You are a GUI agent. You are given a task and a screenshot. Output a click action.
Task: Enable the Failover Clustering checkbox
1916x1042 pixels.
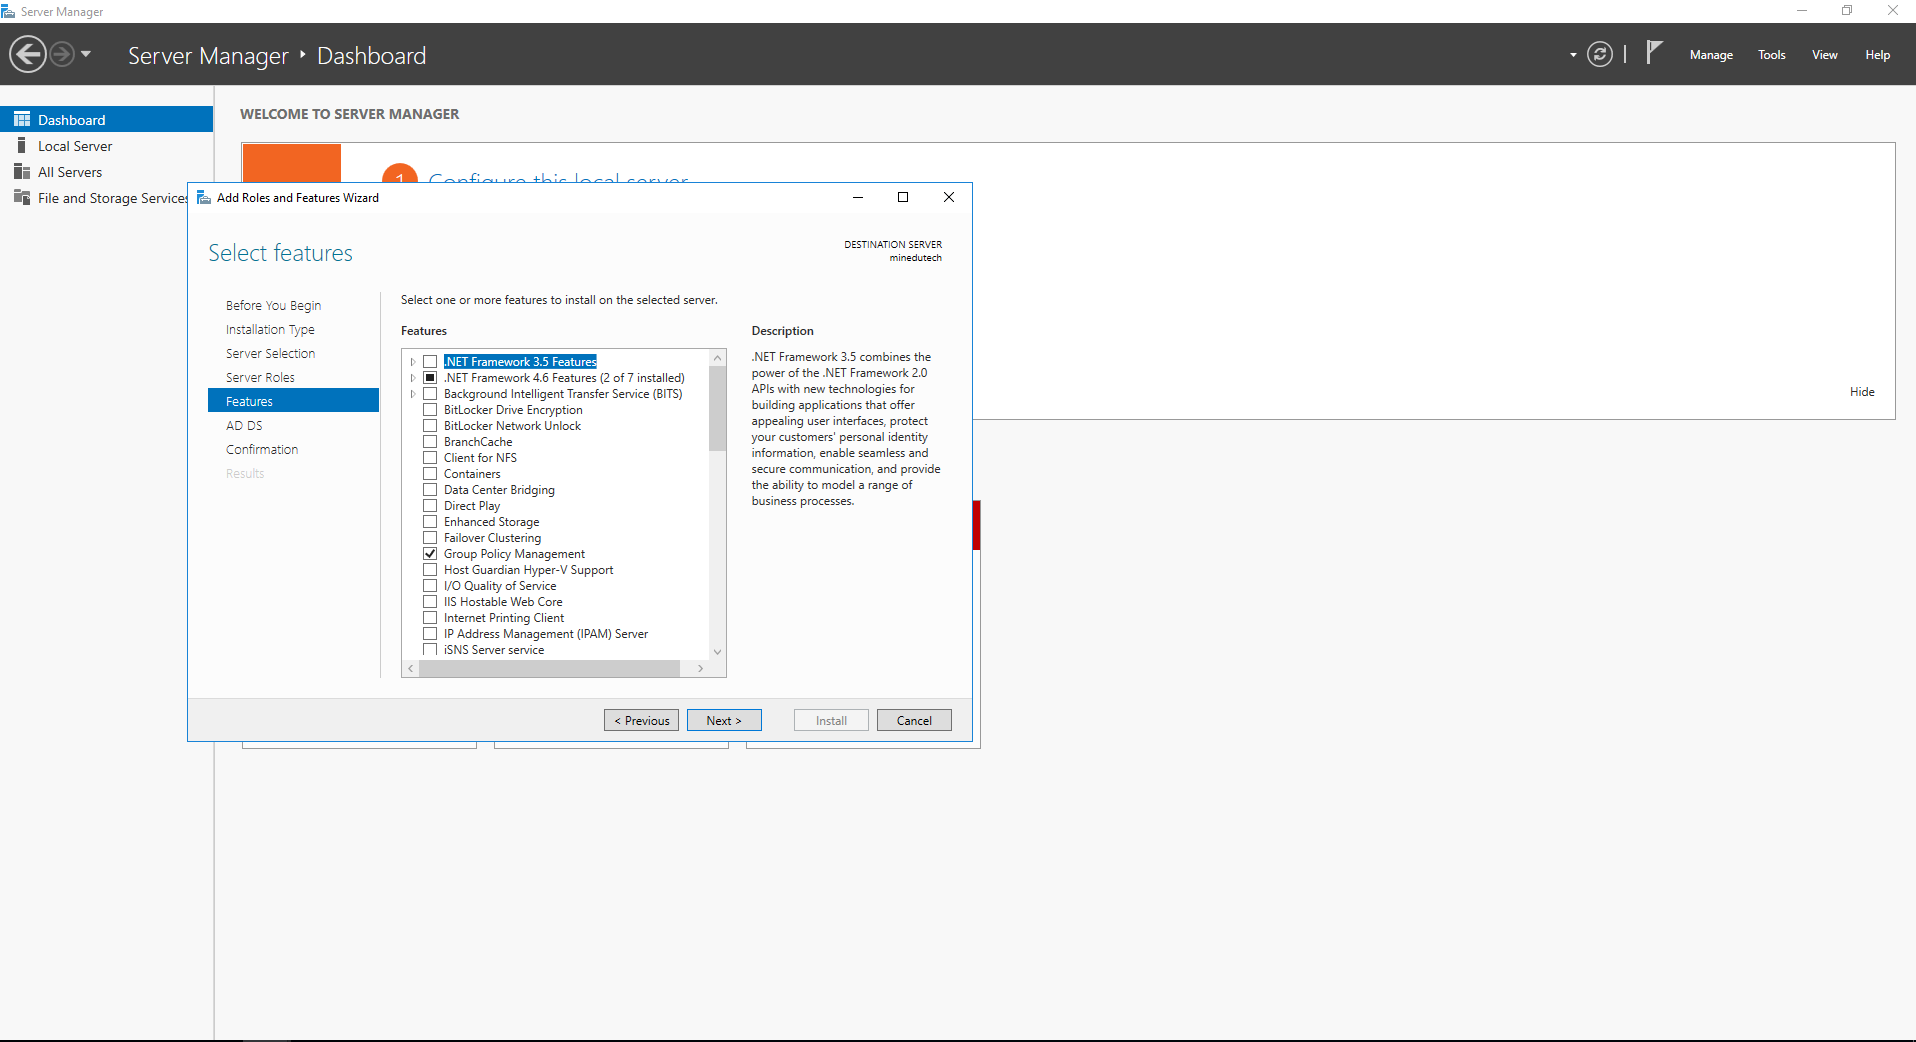click(x=430, y=538)
